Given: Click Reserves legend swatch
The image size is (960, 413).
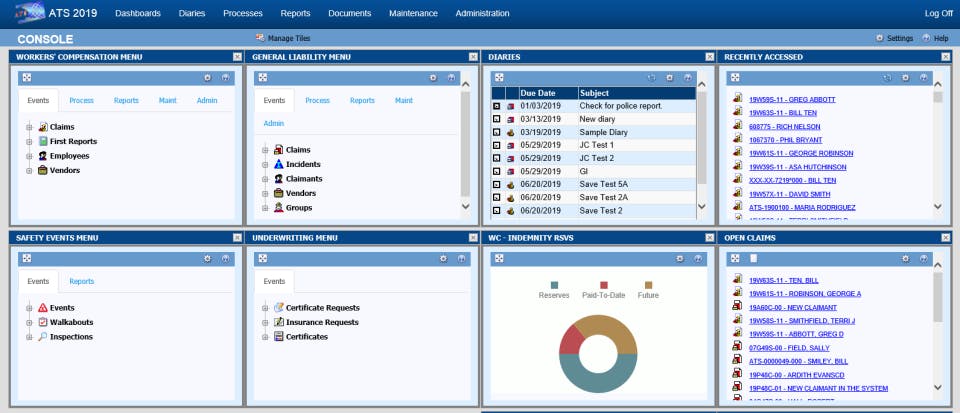Looking at the screenshot, I should (x=555, y=285).
